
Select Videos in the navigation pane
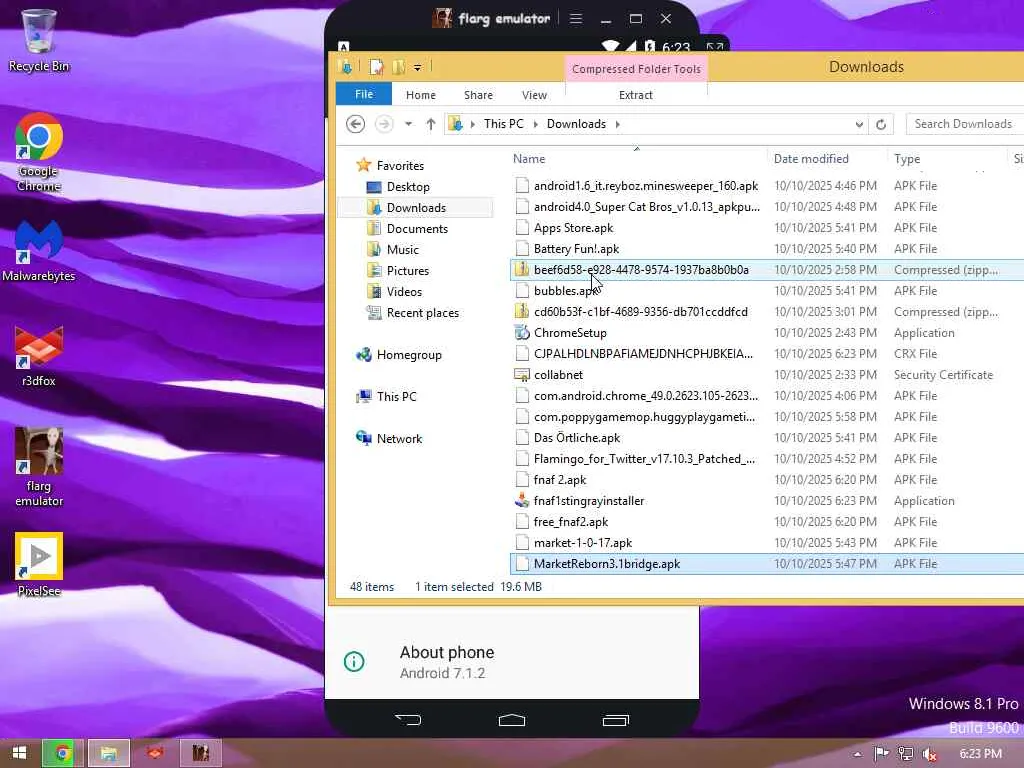pos(404,291)
